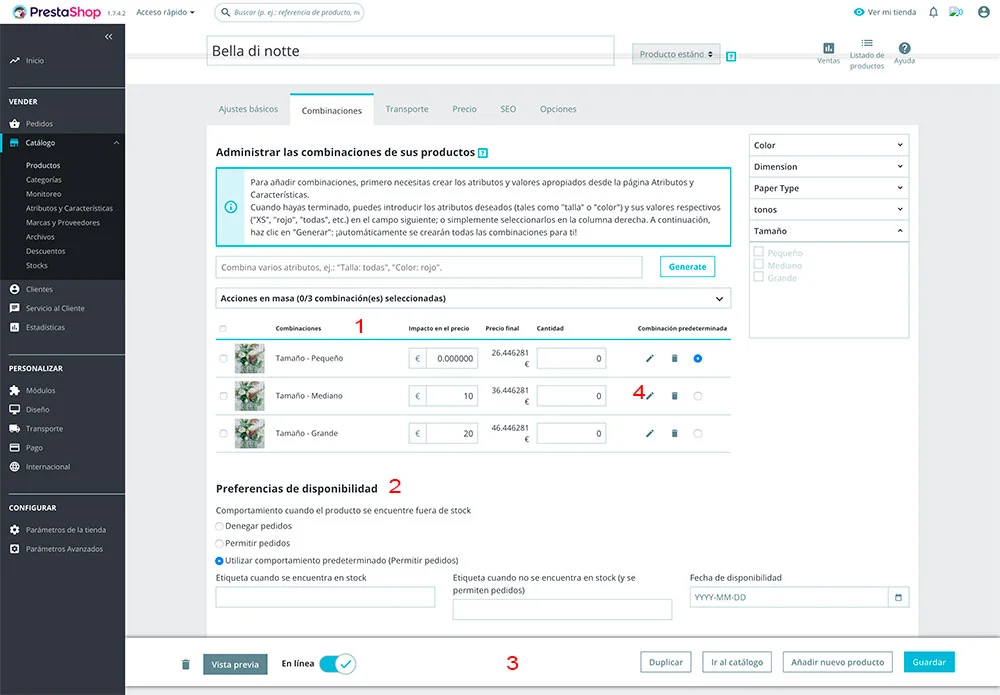The width and height of the screenshot is (1000, 695).
Task: Open Producto estándar type dropdown
Action: coord(676,54)
